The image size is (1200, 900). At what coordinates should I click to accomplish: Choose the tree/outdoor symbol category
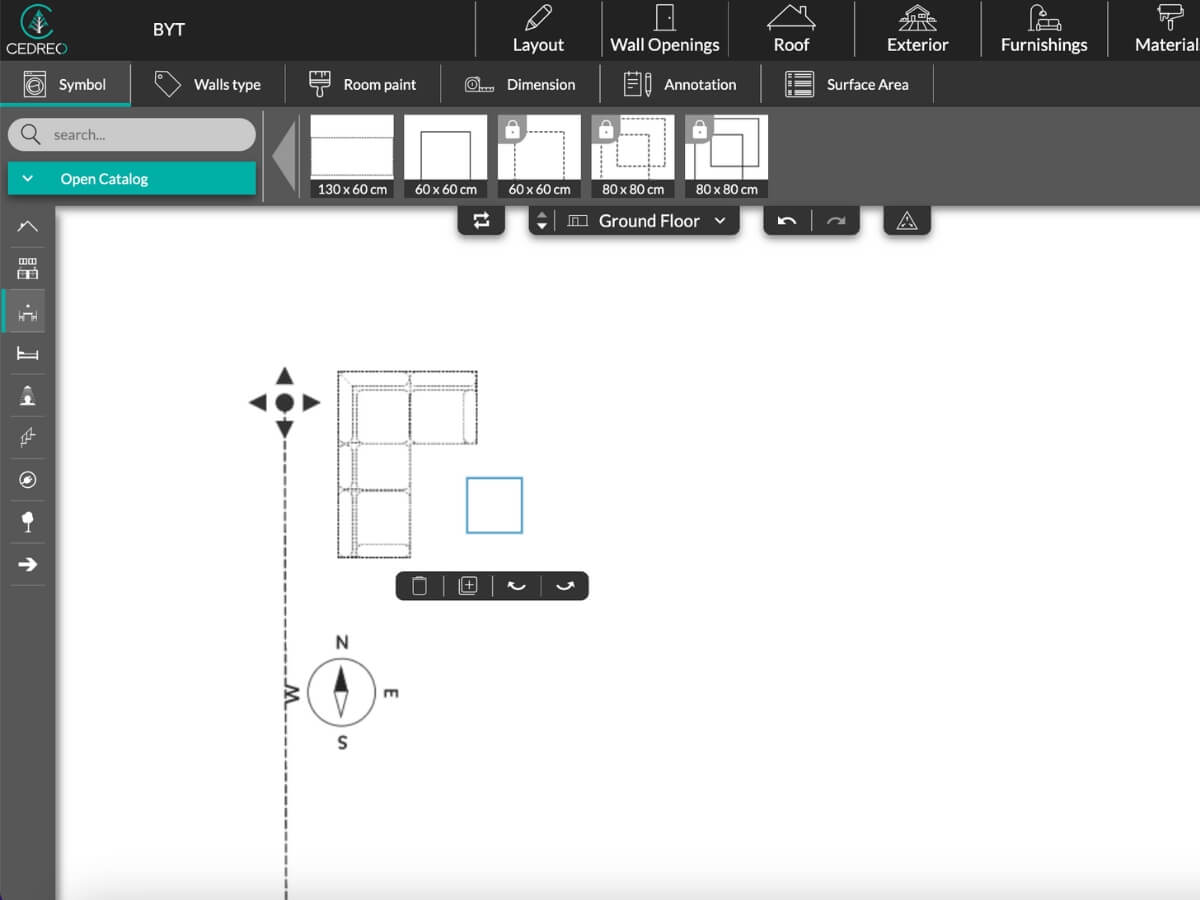[x=28, y=521]
